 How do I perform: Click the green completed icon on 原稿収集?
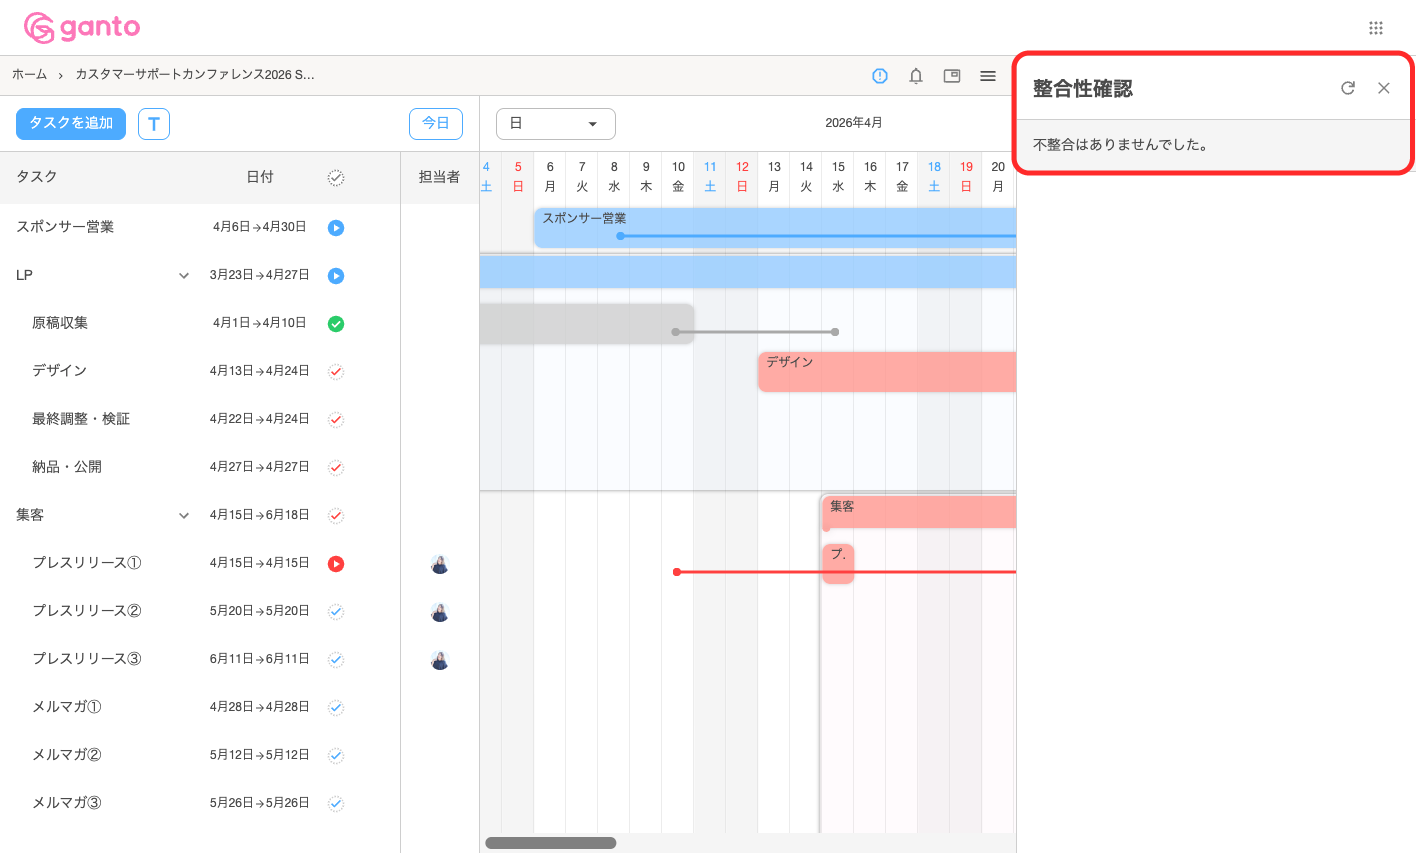pos(335,322)
